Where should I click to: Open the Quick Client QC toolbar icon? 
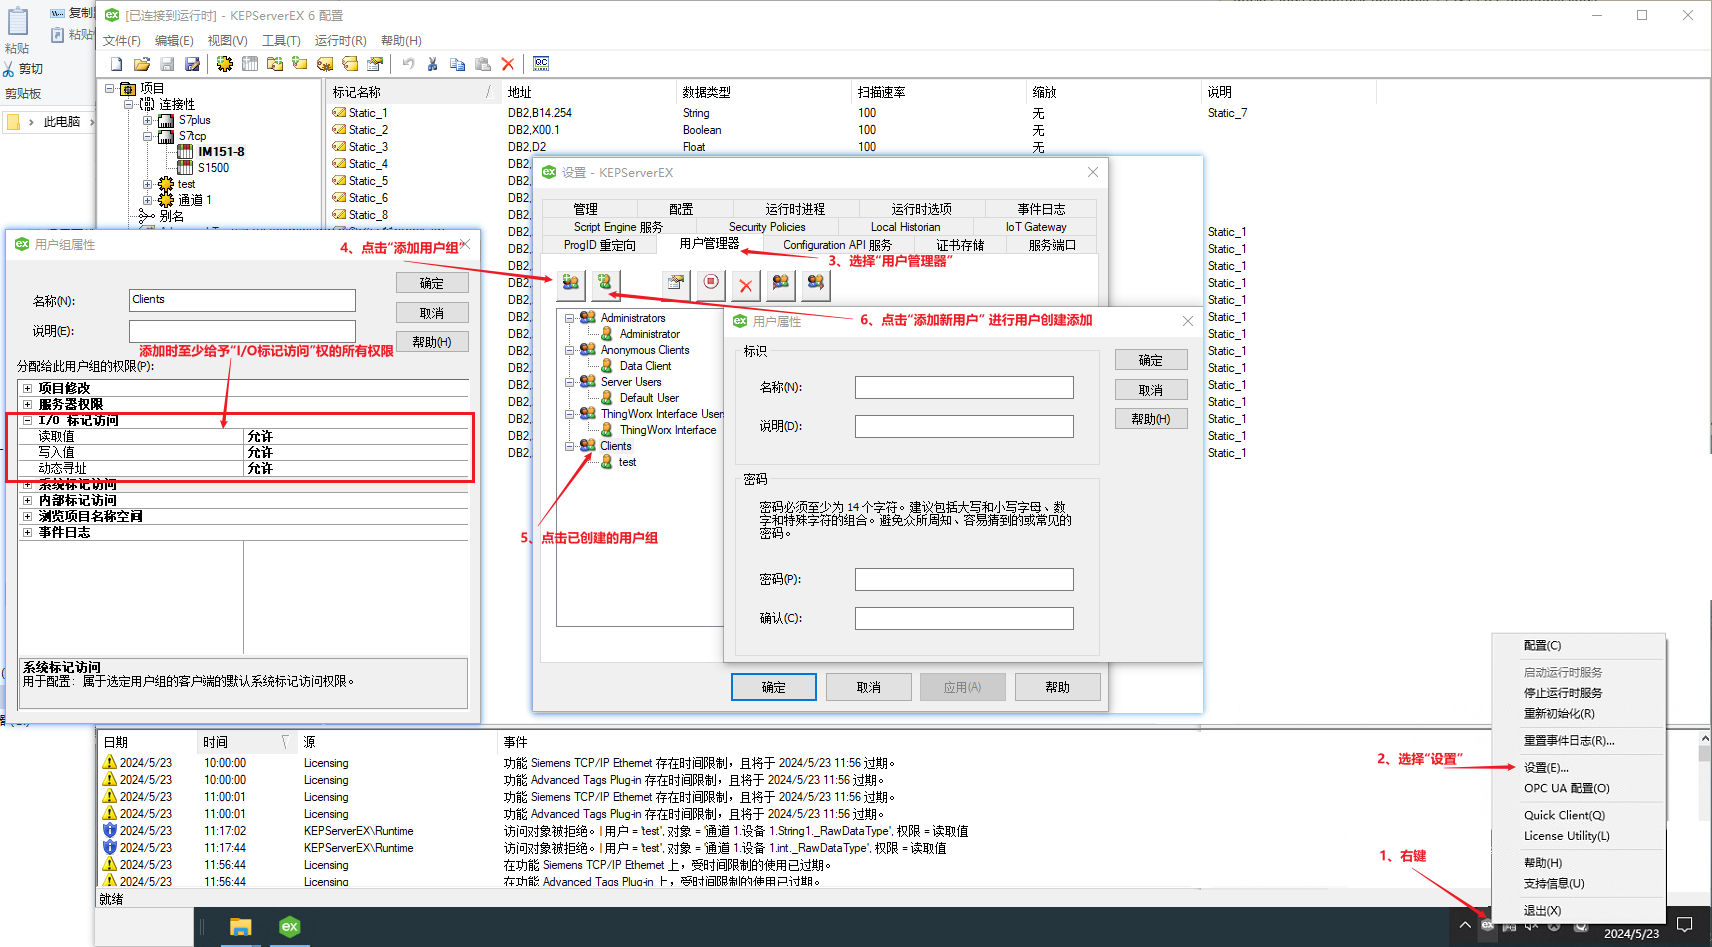pos(541,64)
